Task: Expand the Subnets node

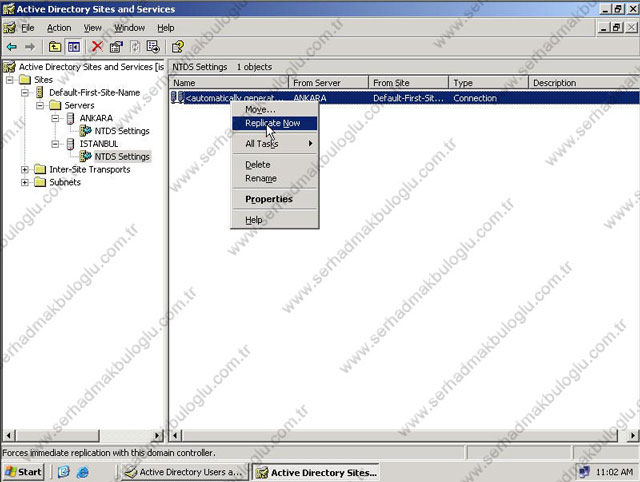Action: 25,182
